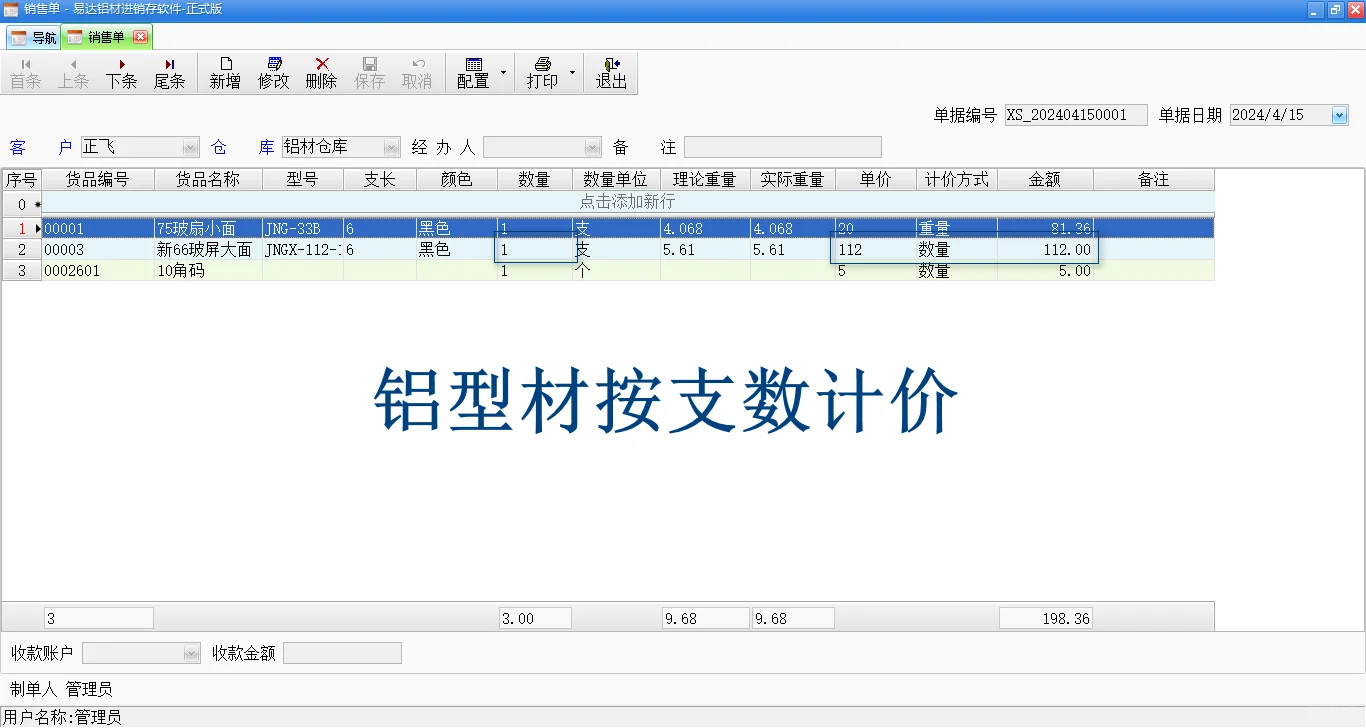Image resolution: width=1366 pixels, height=728 pixels.
Task: Close the 销售单 tab via its red X
Action: point(141,36)
